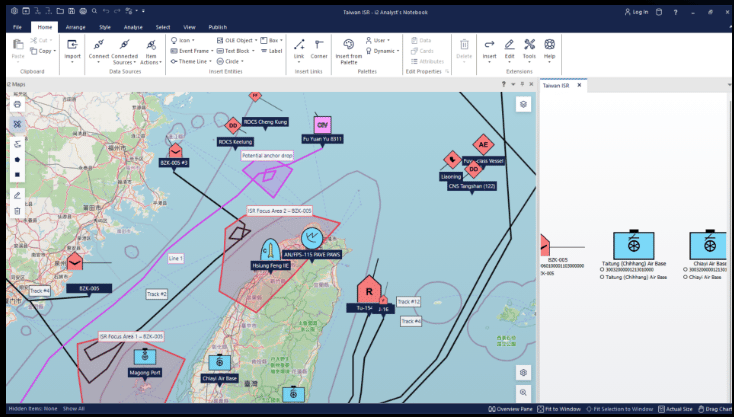Switch to the Select ribbon tab
734x417 pixels.
coord(163,27)
